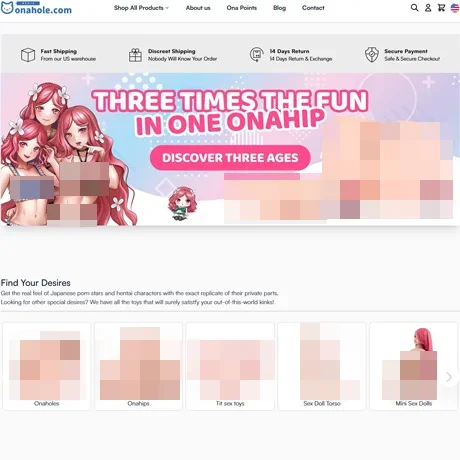This screenshot has width=460, height=460.
Task: Click the Fast Shipping box icon
Action: (x=28, y=55)
